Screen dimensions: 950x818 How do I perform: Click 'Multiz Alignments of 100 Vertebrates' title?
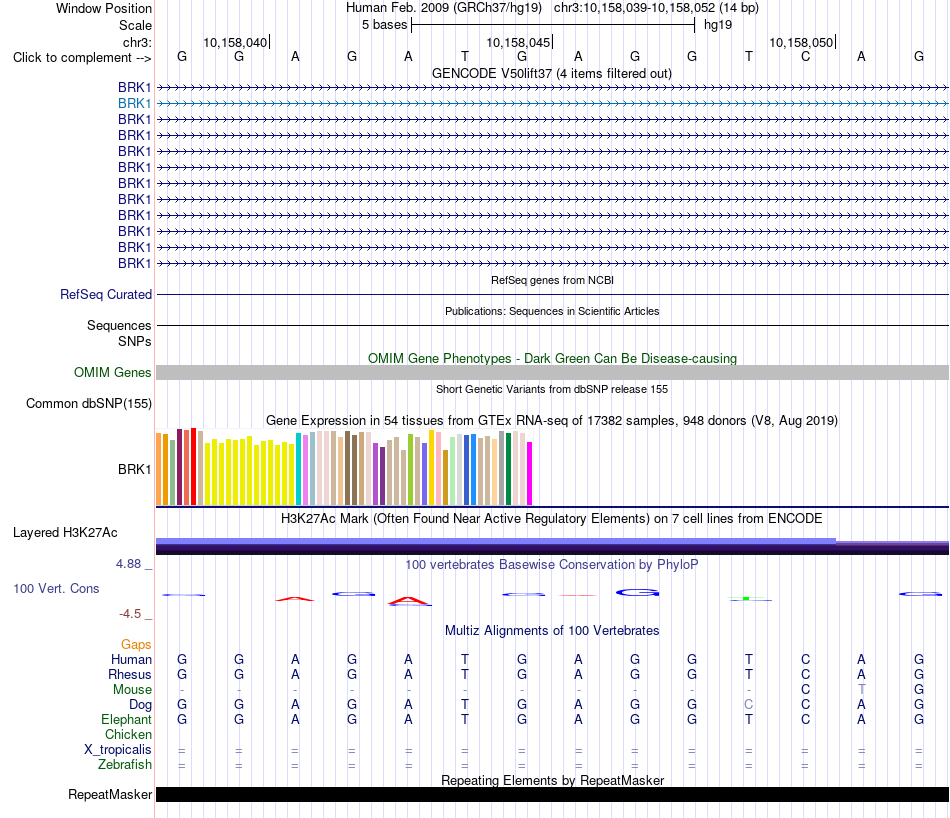(552, 631)
